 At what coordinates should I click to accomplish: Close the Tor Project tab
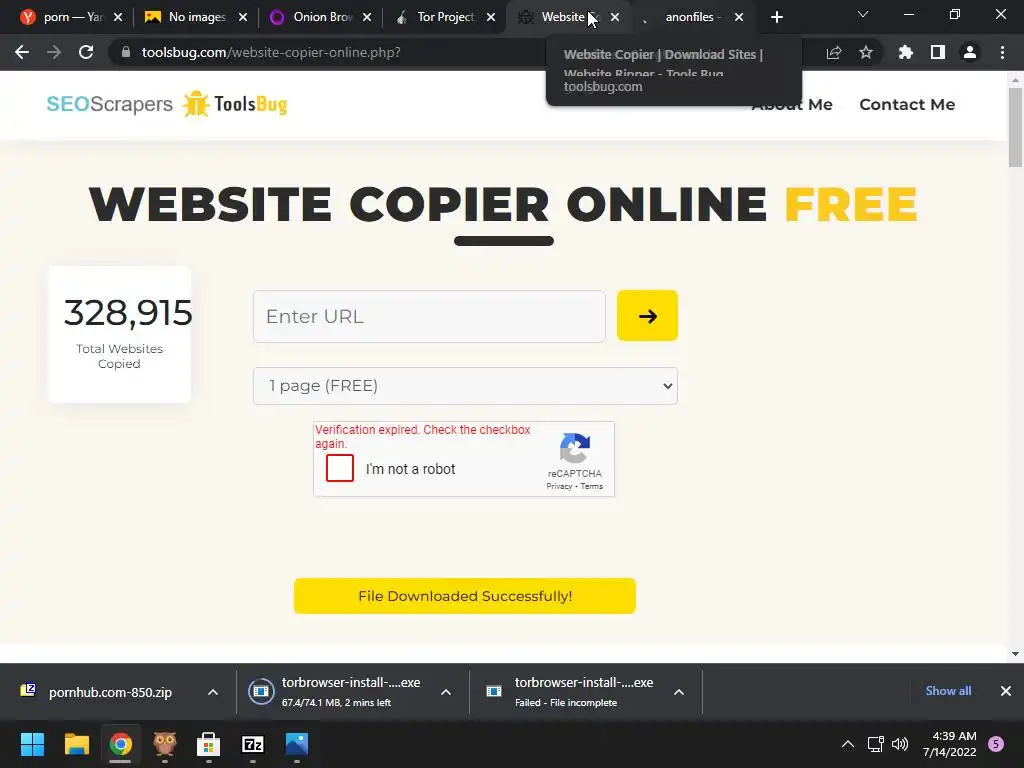(491, 17)
